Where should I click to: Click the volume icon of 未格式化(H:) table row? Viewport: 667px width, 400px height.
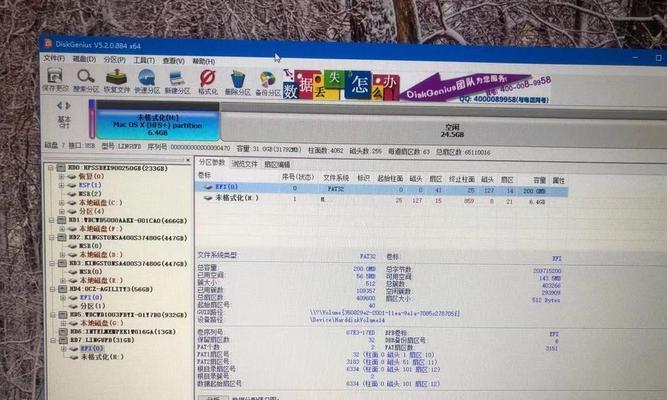[x=208, y=198]
